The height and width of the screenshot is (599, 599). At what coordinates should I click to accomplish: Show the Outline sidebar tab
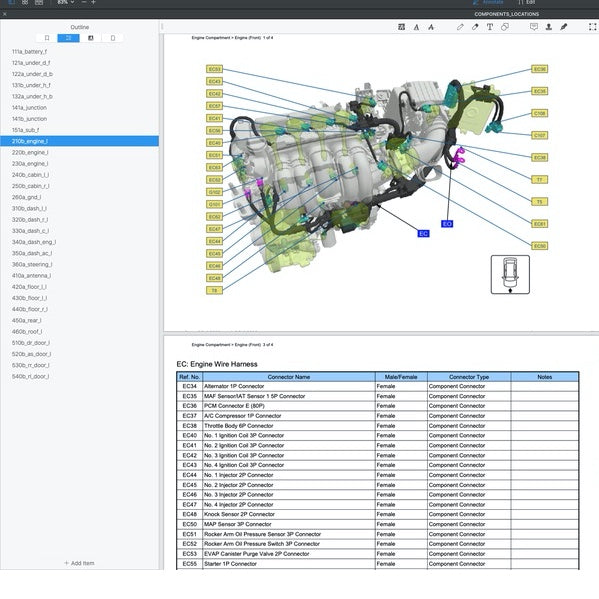tap(68, 38)
